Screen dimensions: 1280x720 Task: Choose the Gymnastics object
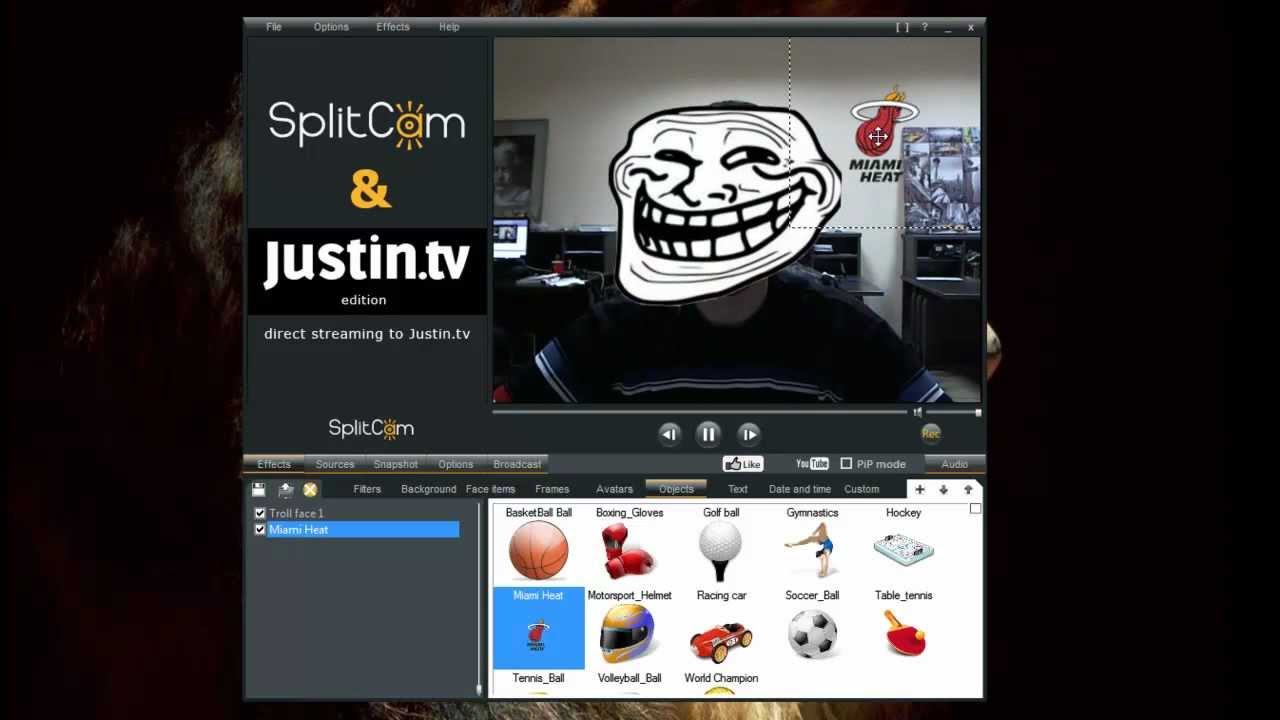point(812,543)
